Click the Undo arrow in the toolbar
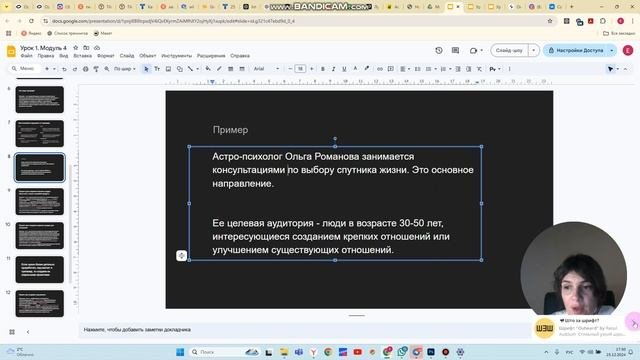The height and width of the screenshot is (360, 640). (x=64, y=69)
